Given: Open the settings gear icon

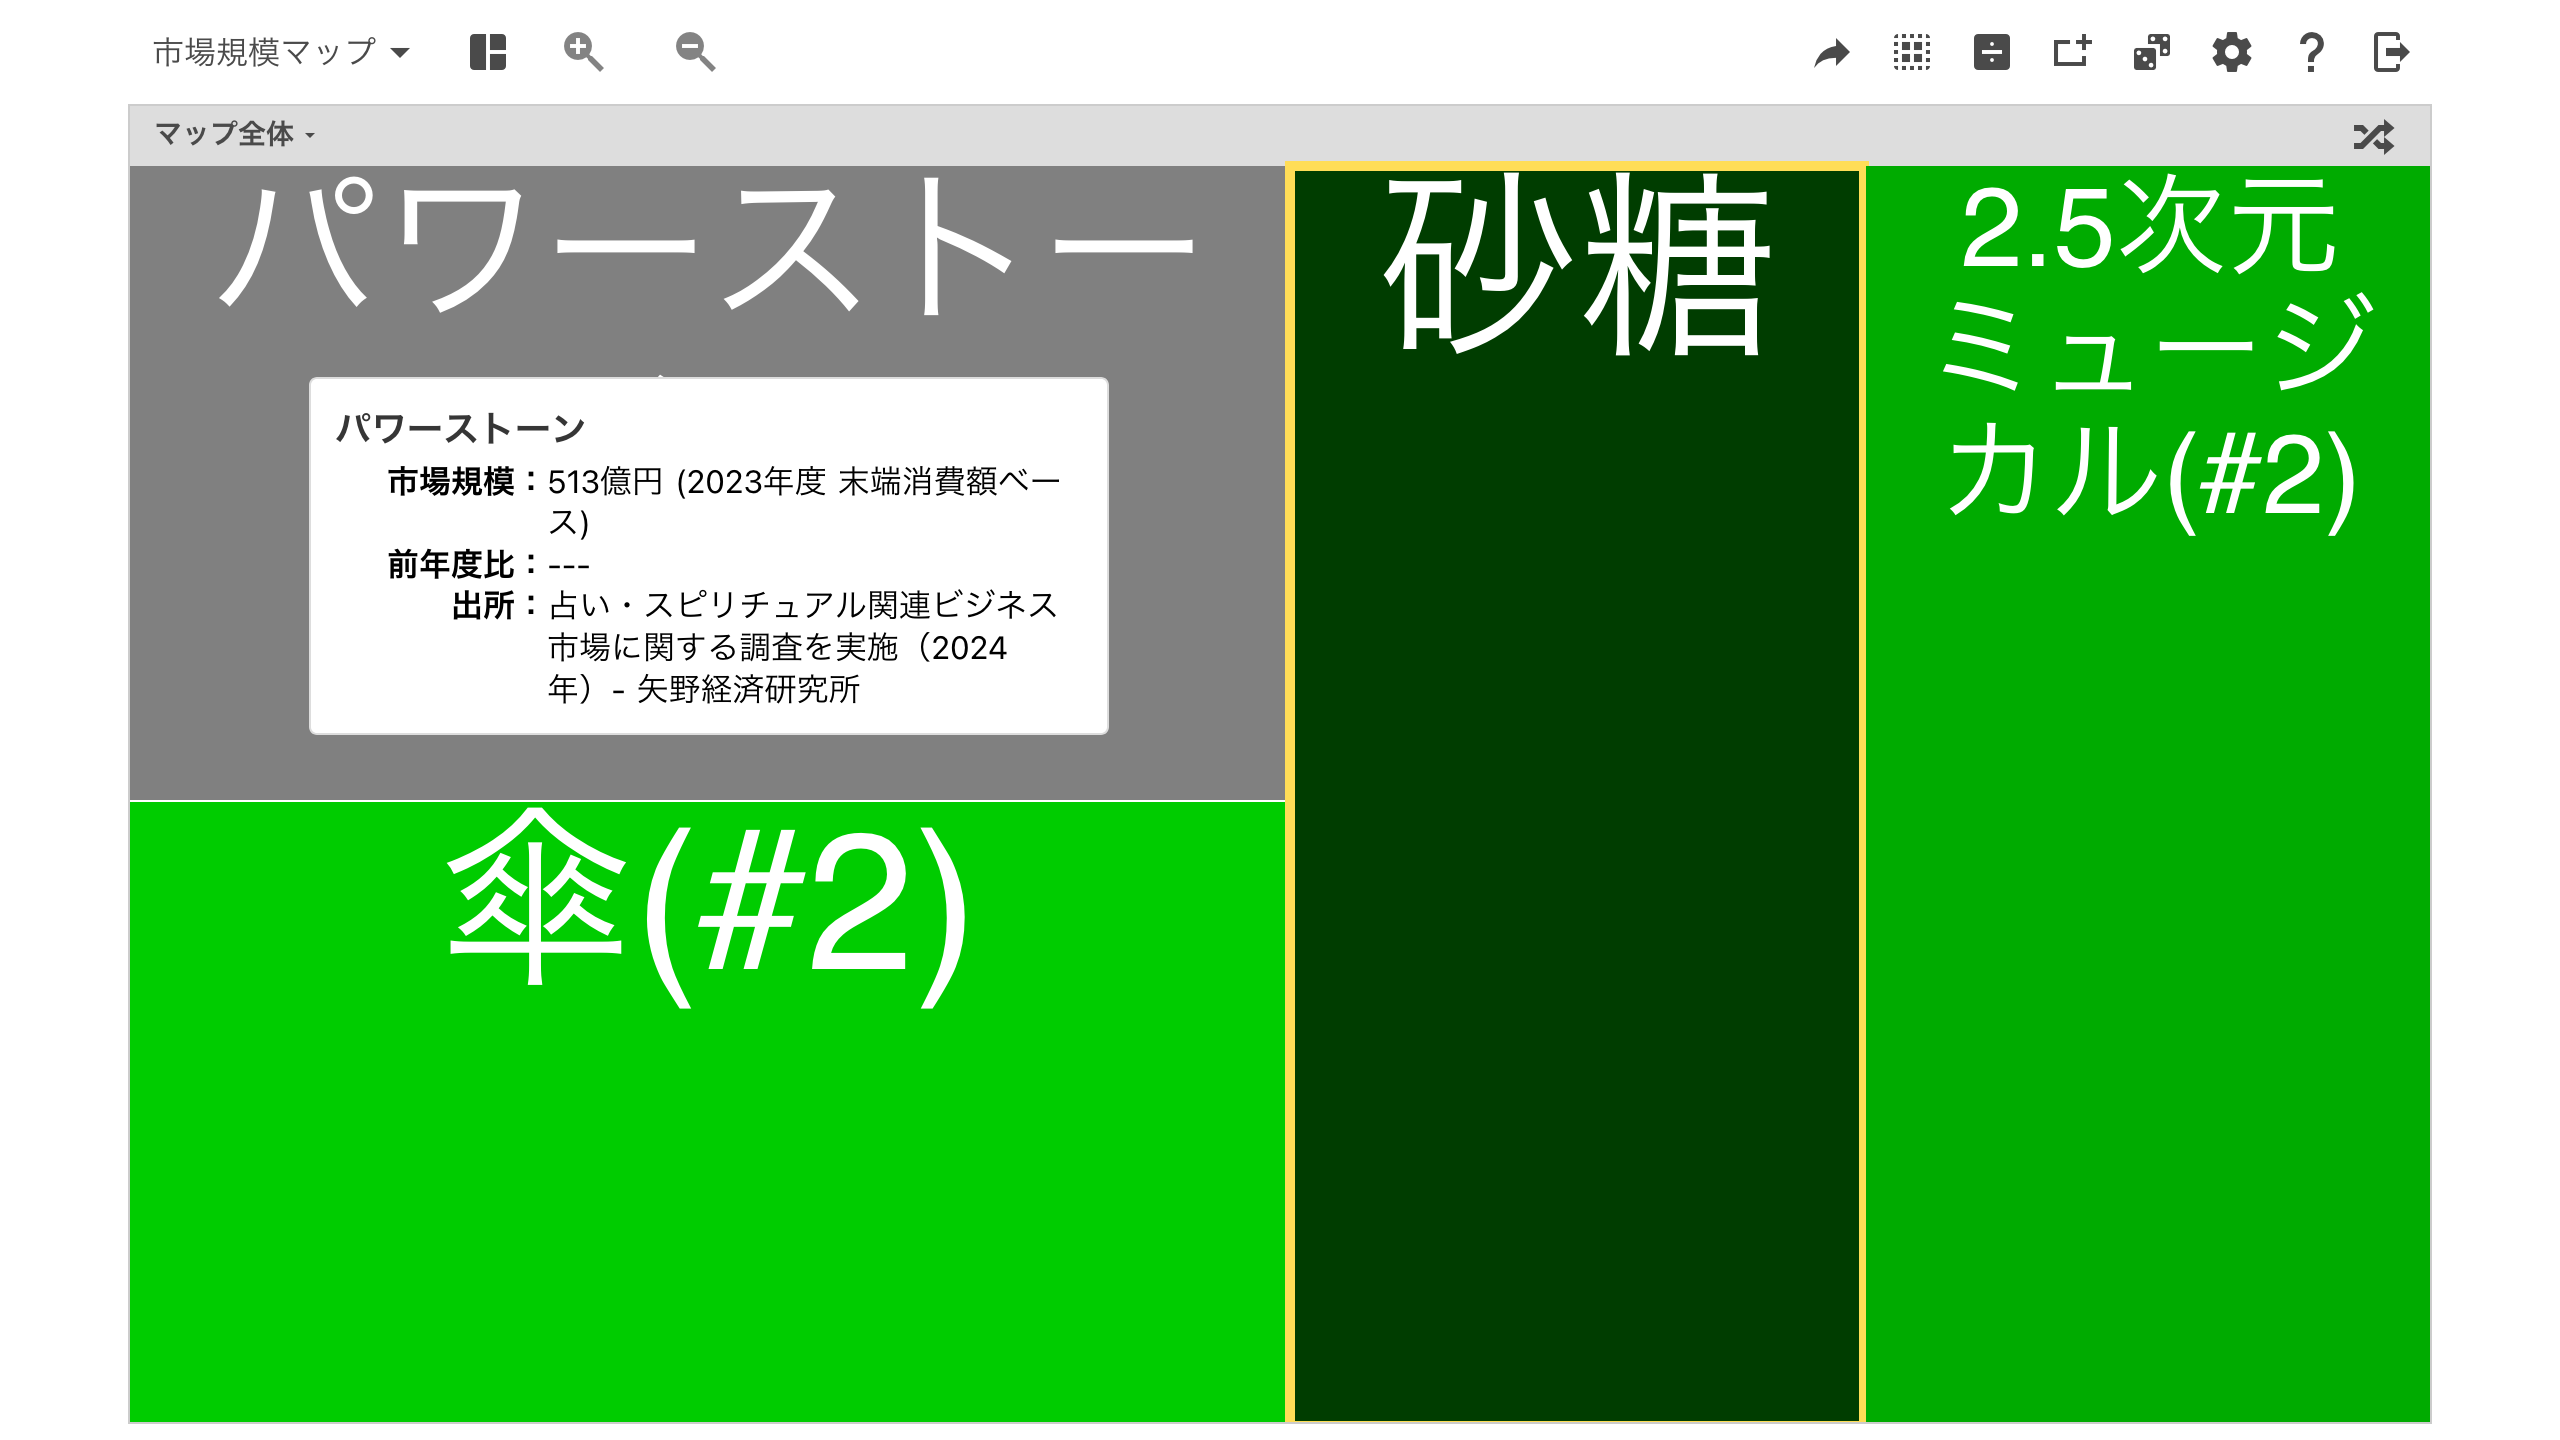Looking at the screenshot, I should (2232, 52).
